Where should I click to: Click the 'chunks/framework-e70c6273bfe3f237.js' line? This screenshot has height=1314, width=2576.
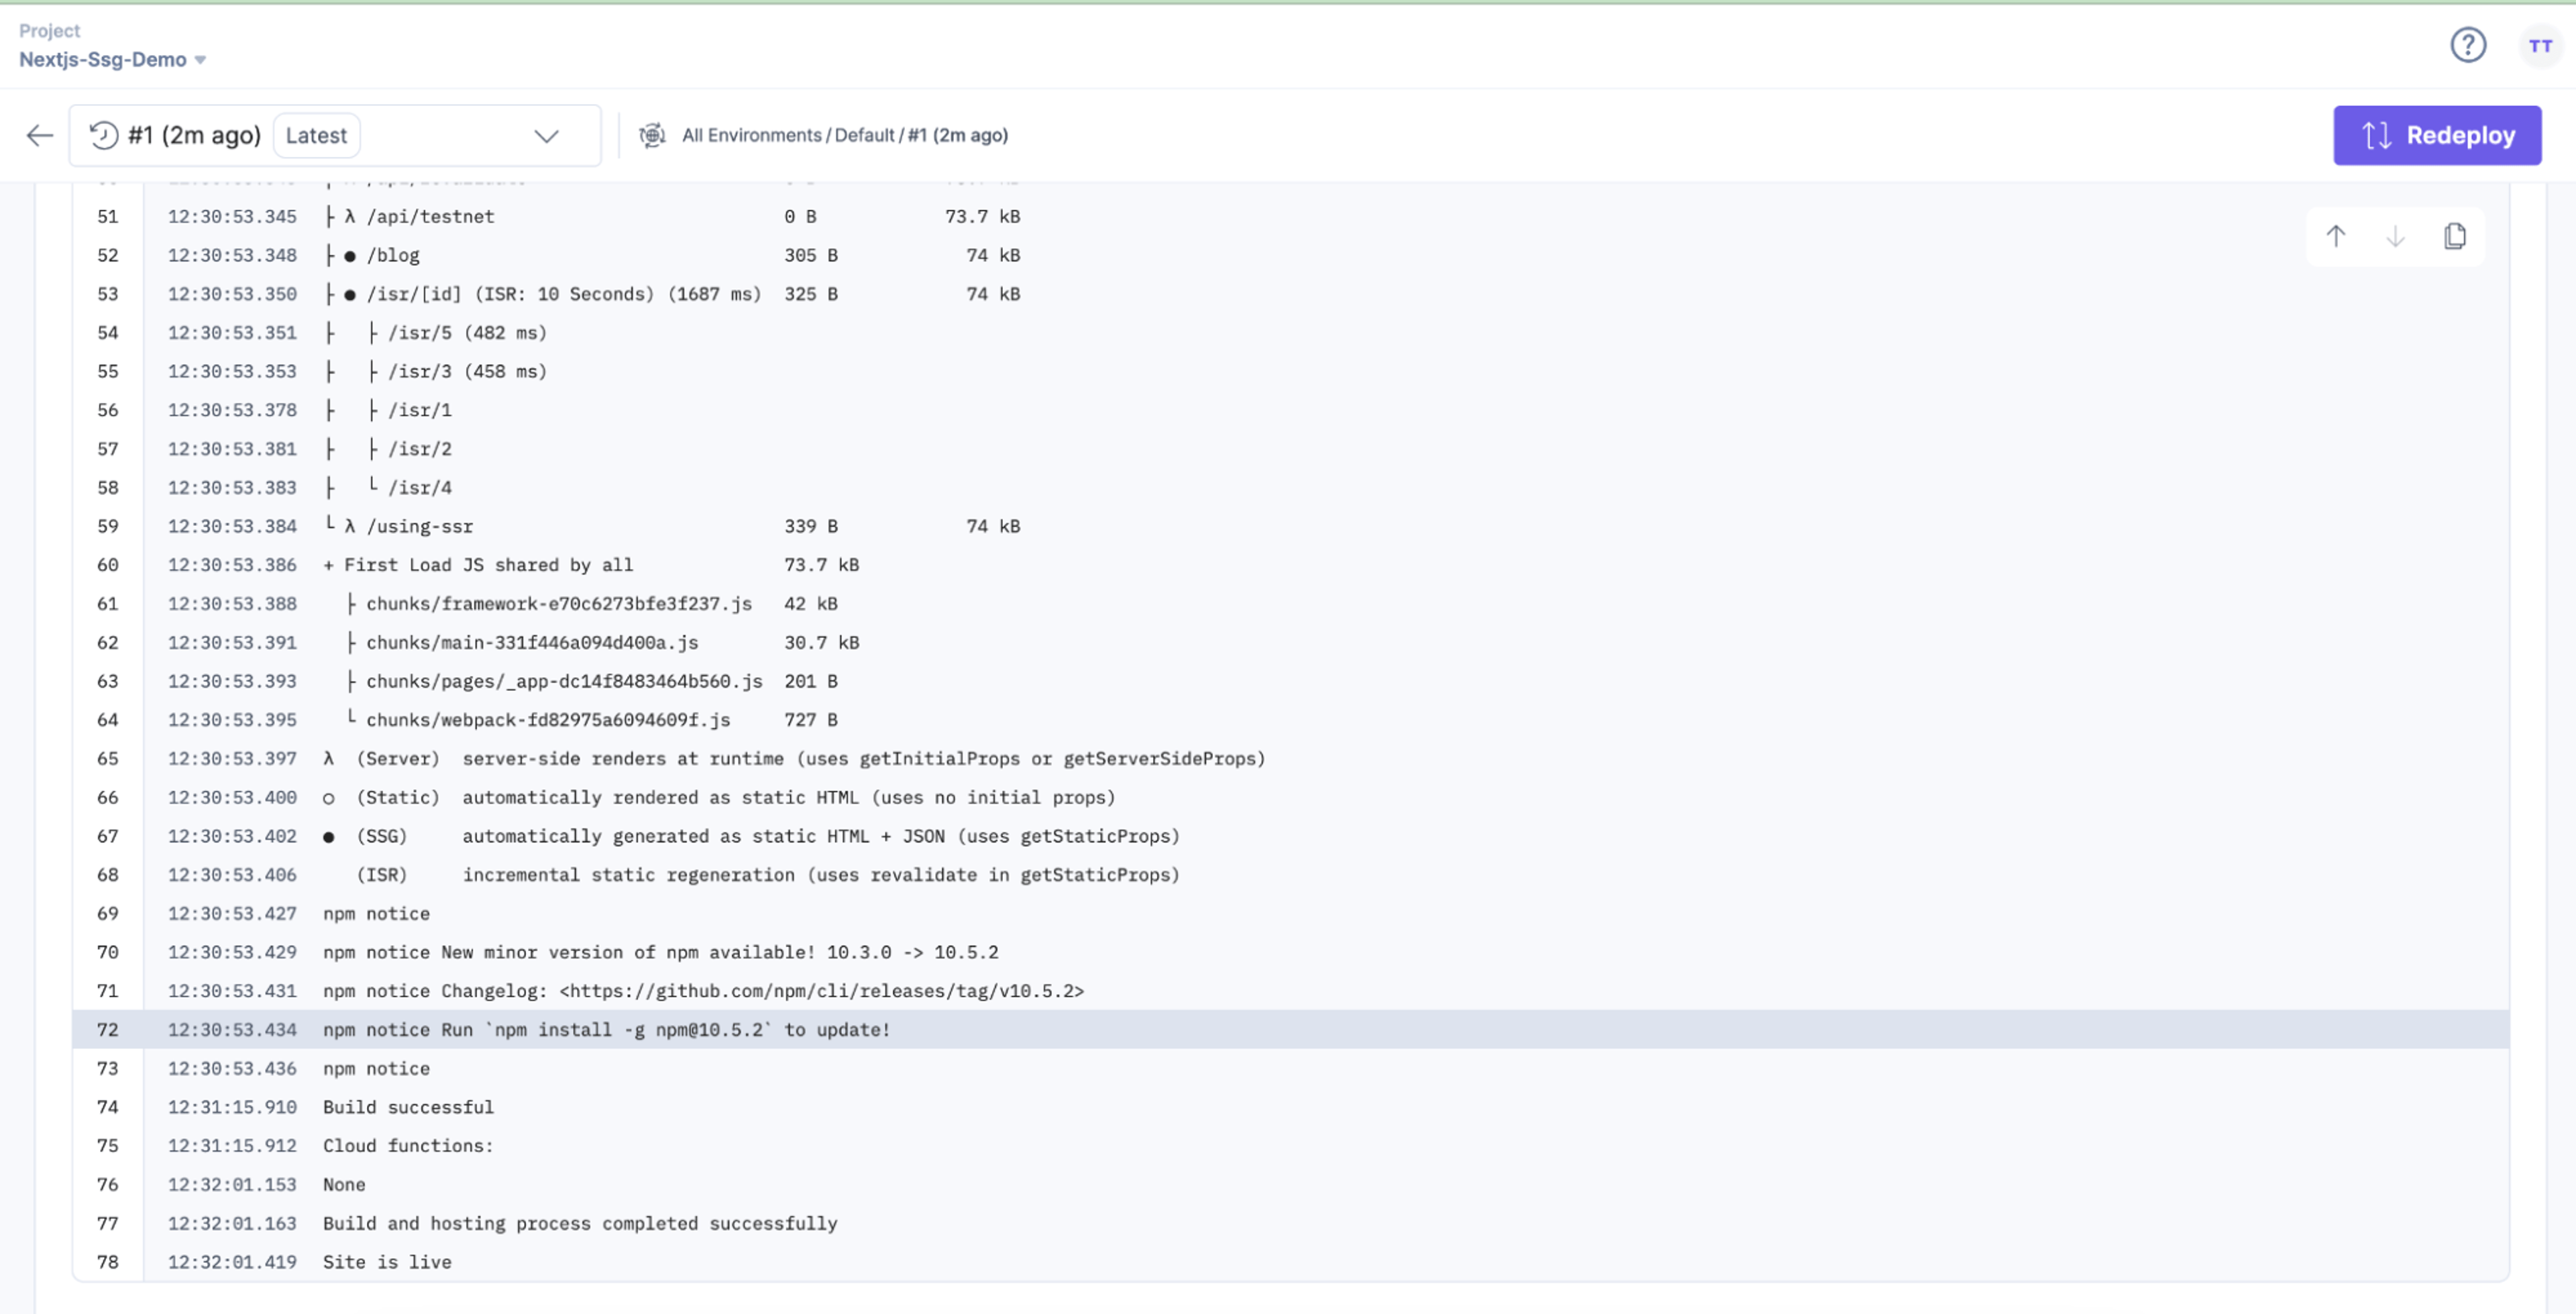point(1290,604)
